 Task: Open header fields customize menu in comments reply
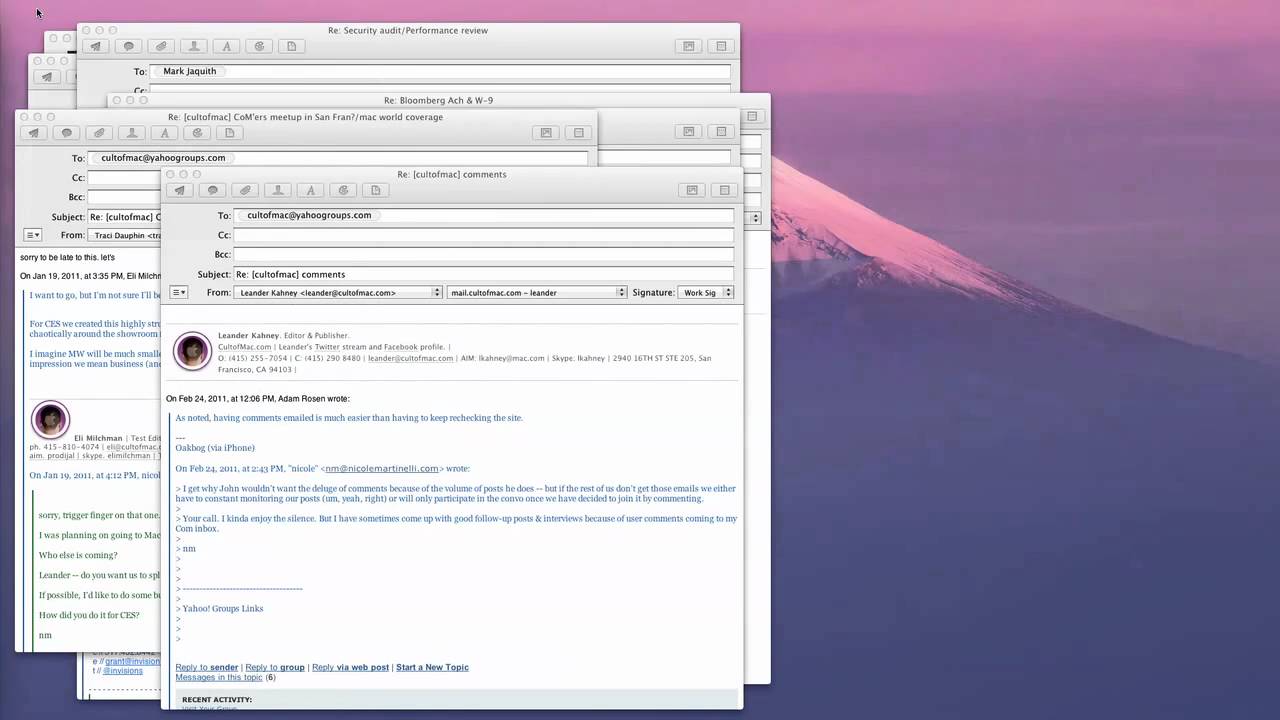pos(178,293)
